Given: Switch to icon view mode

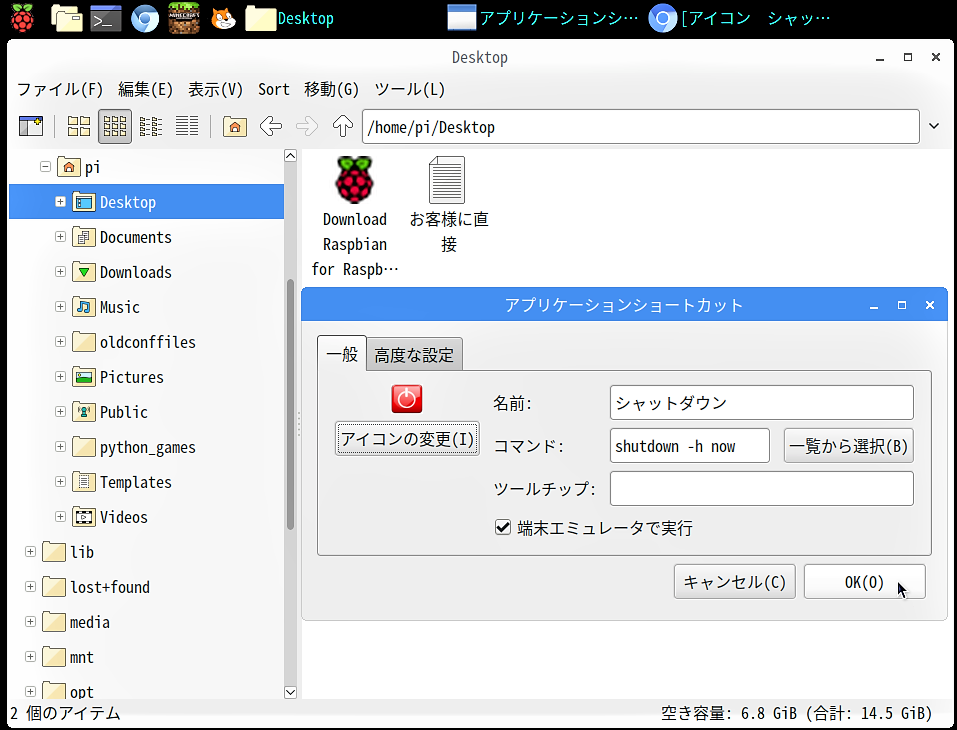Looking at the screenshot, I should [78, 126].
